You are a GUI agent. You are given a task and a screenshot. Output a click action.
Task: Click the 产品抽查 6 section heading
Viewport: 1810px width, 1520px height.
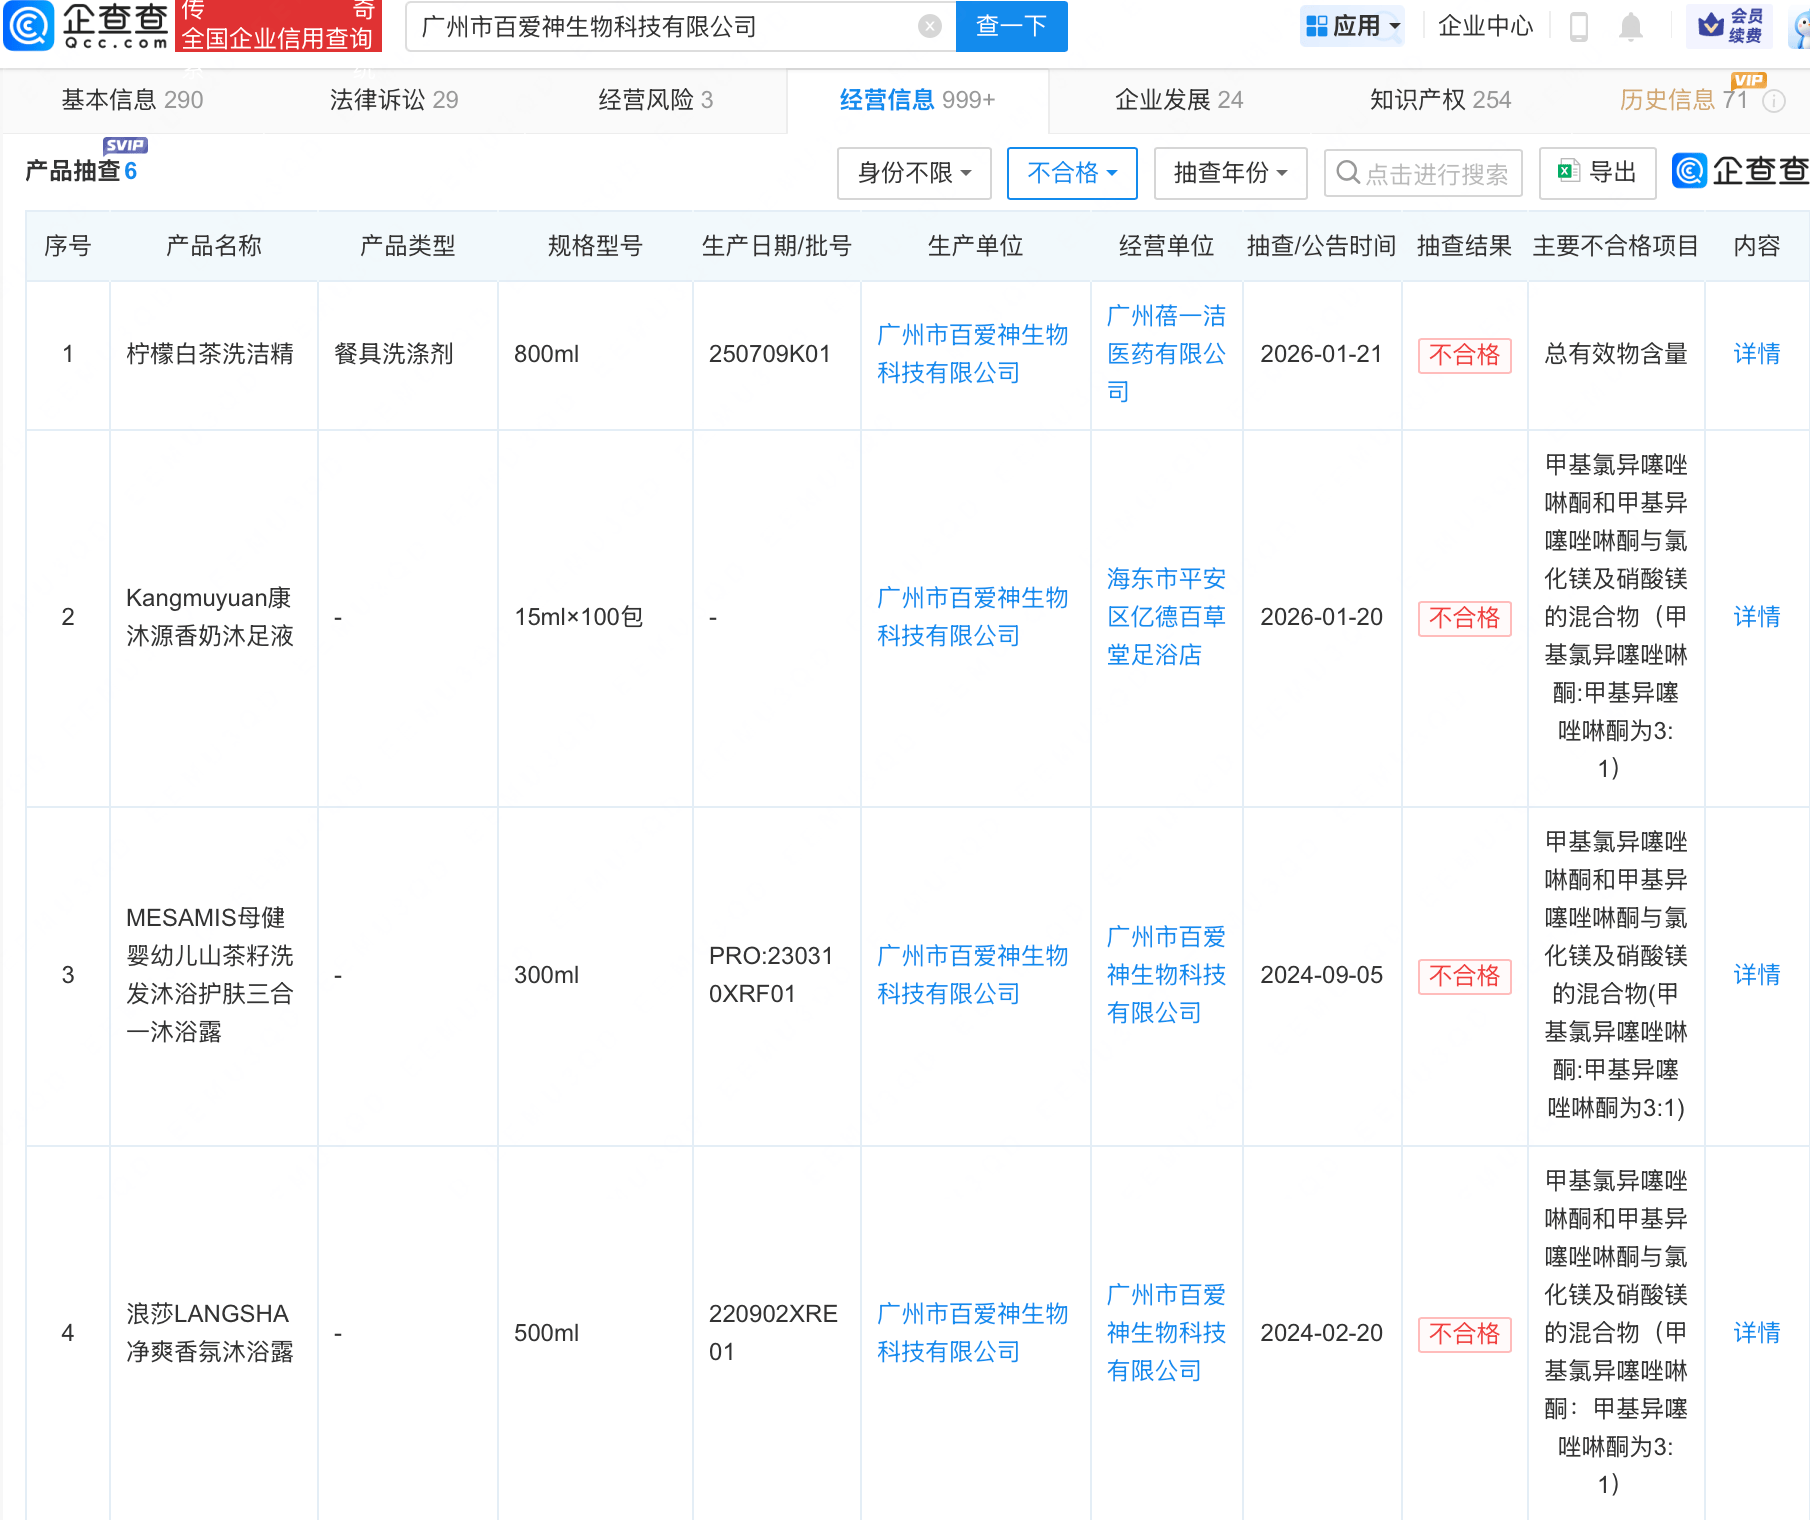tap(81, 172)
